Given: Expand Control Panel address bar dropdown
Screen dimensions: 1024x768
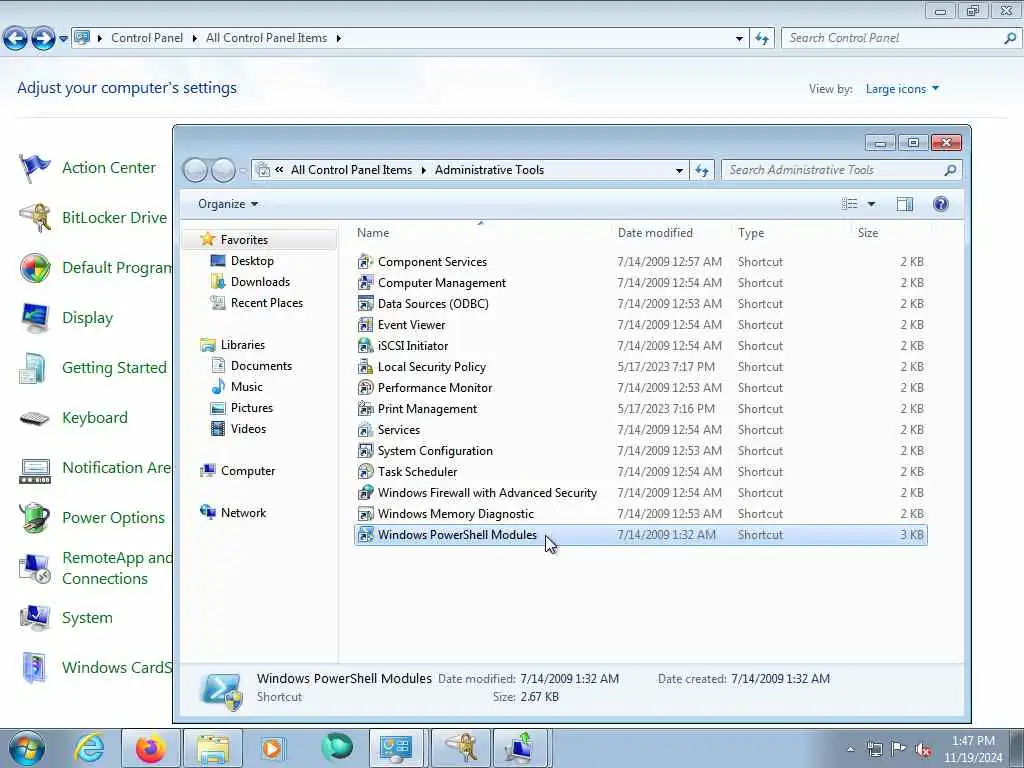Looking at the screenshot, I should tap(739, 39).
